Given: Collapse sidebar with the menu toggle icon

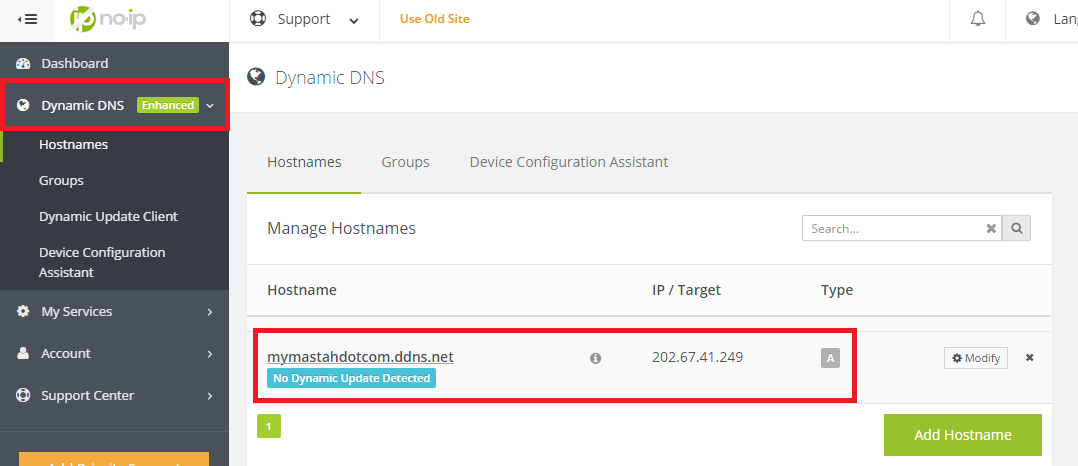Looking at the screenshot, I should 27,19.
